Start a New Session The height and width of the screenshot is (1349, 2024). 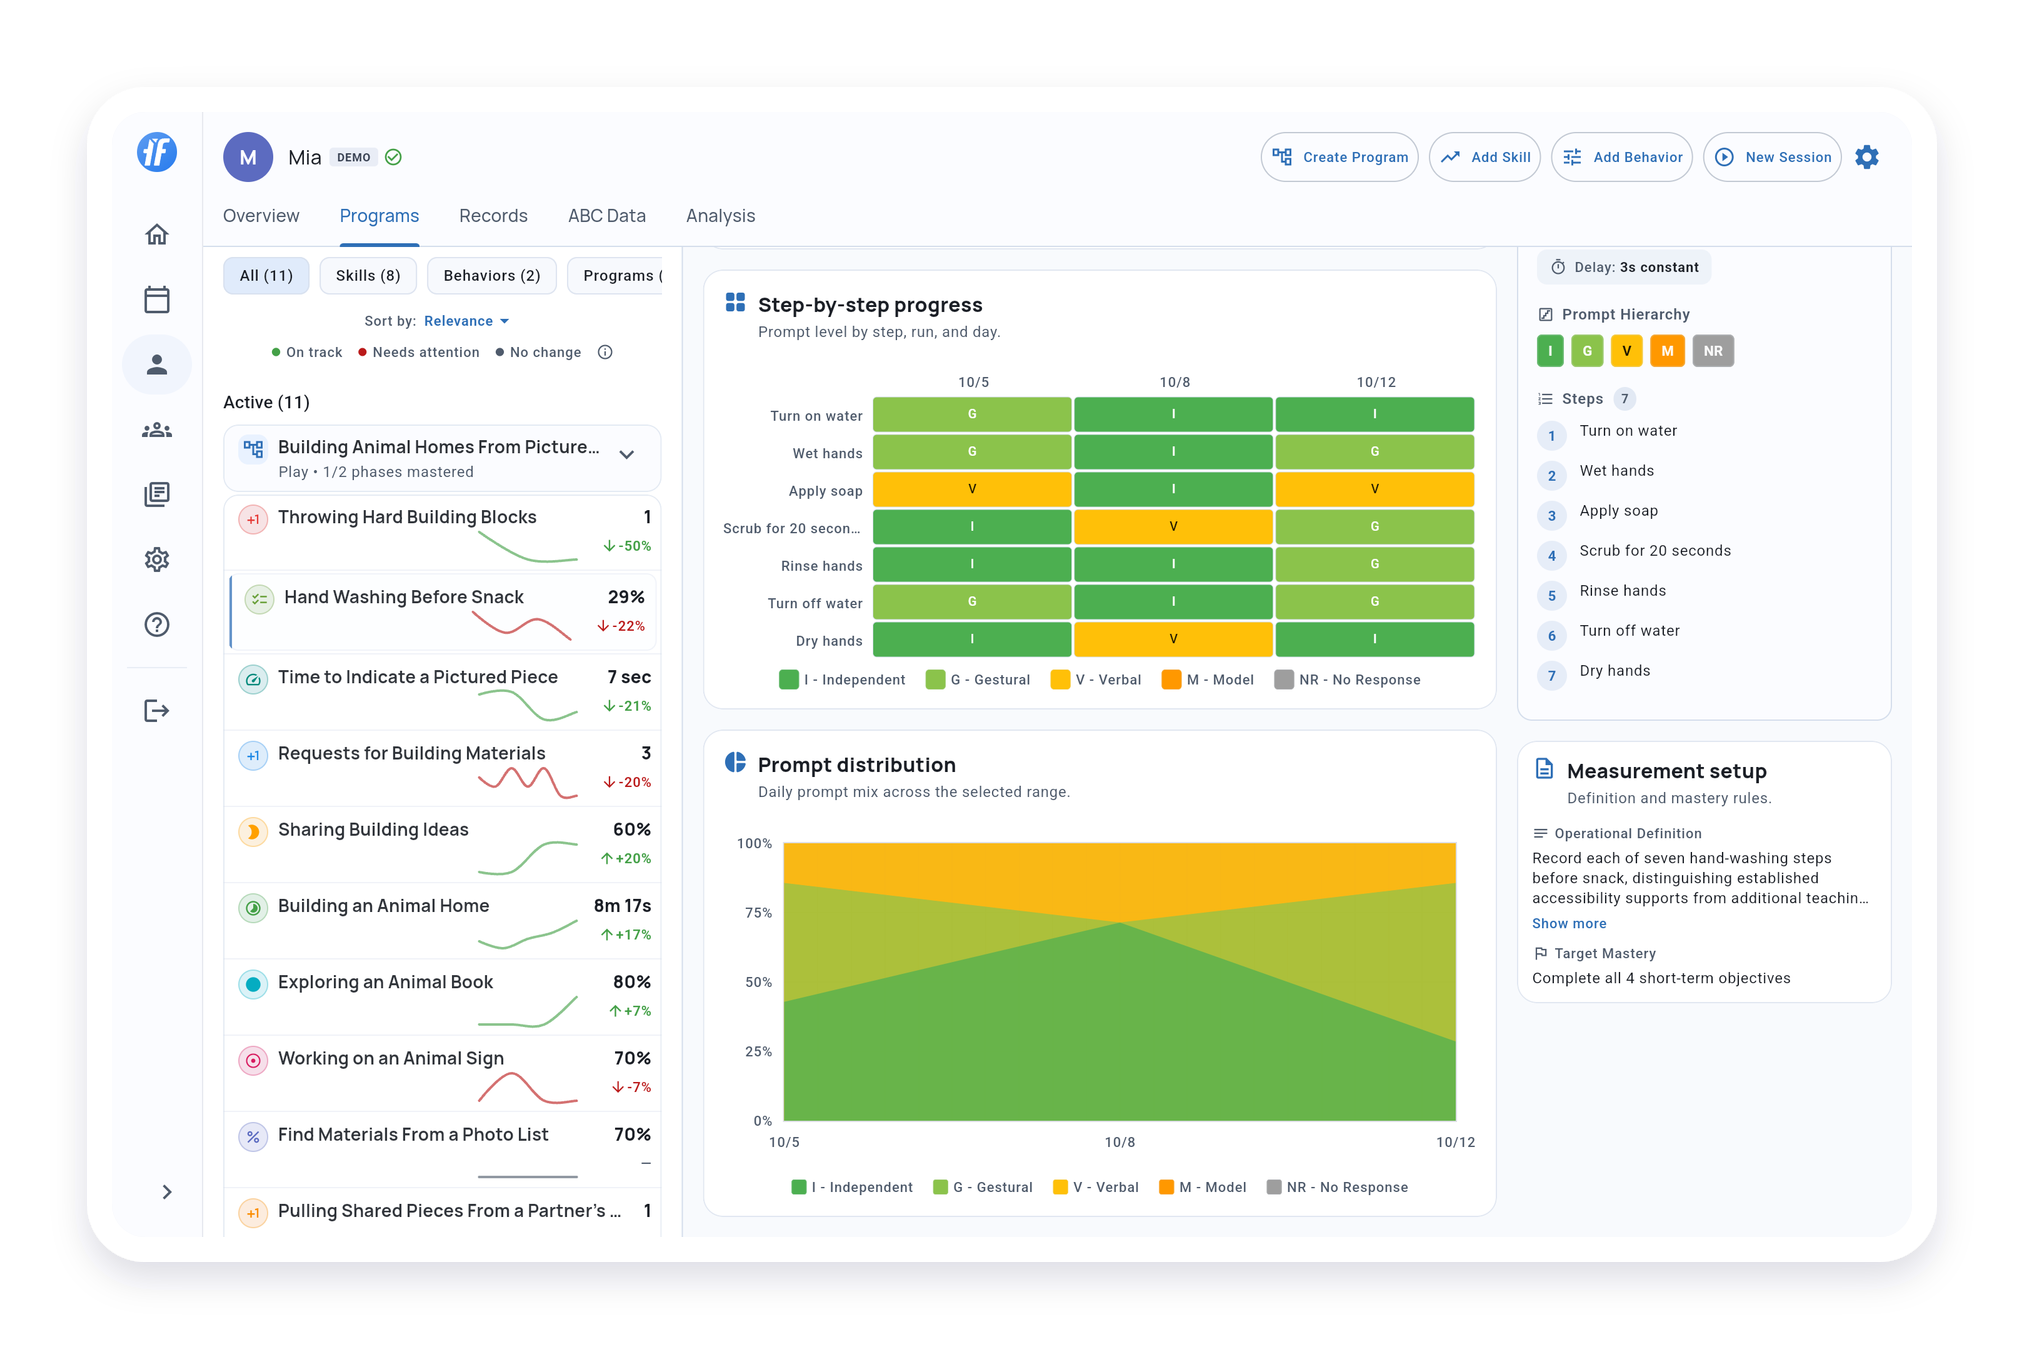[x=1773, y=157]
